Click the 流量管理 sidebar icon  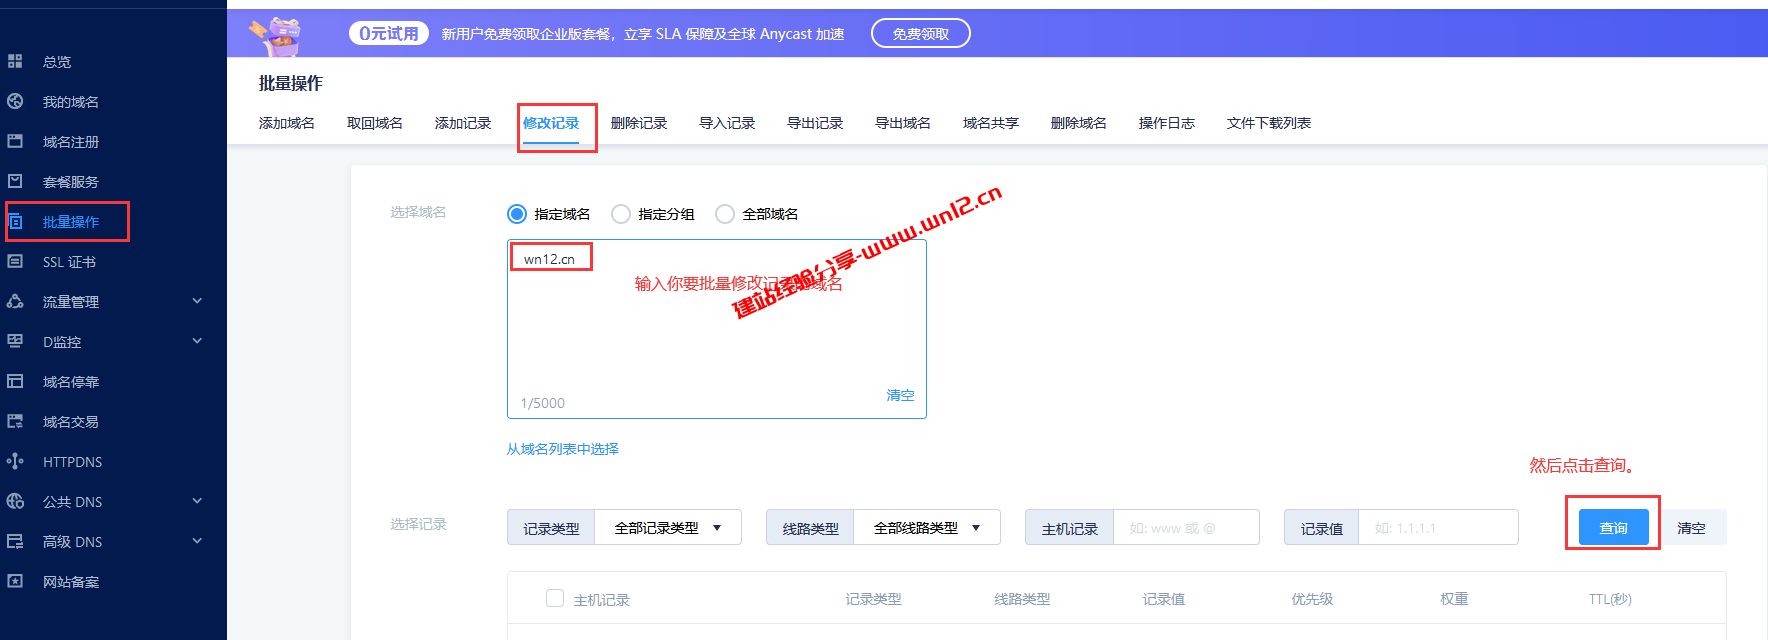[x=15, y=301]
